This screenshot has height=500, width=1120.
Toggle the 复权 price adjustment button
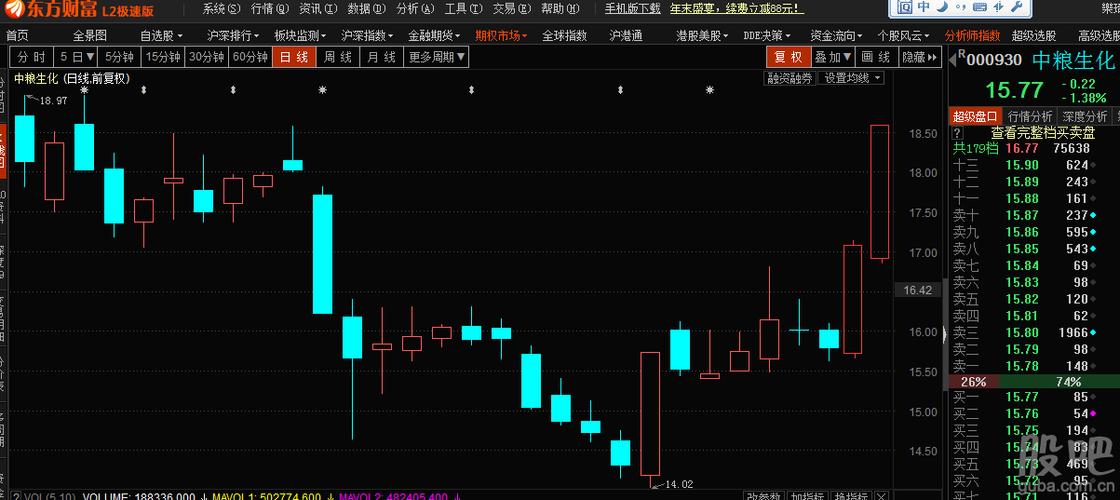point(789,57)
